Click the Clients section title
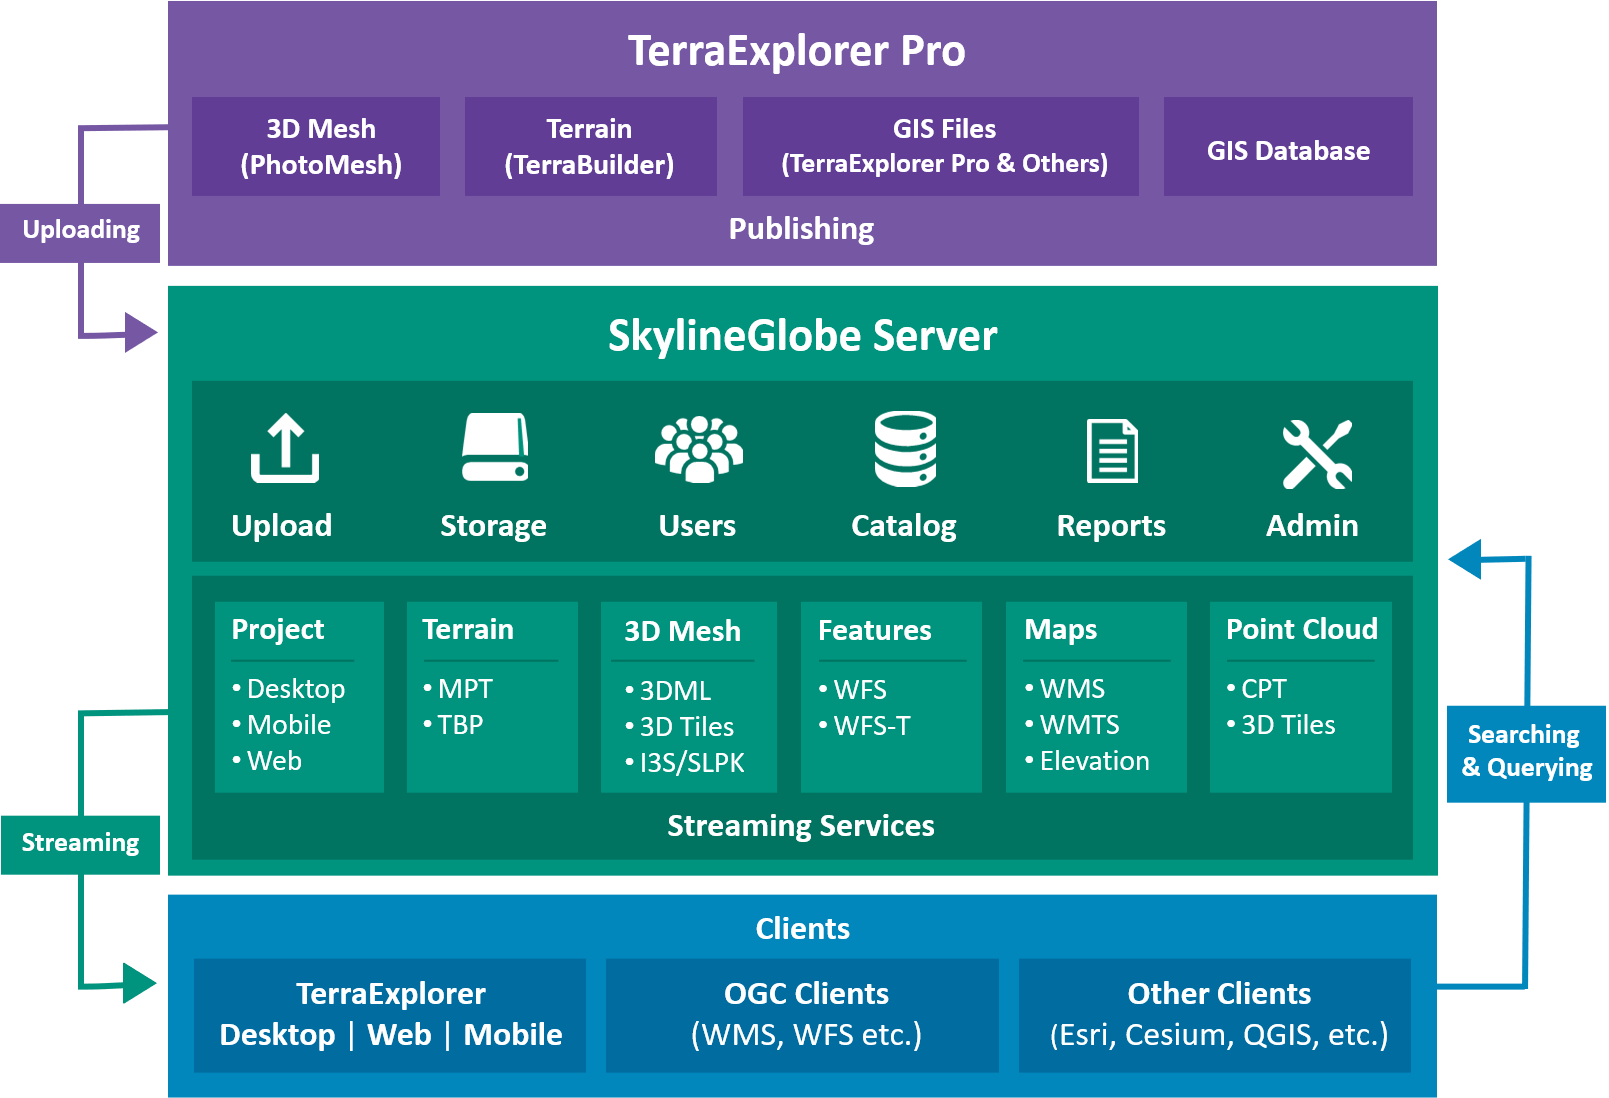The height and width of the screenshot is (1098, 1609). pyautogui.click(x=802, y=929)
